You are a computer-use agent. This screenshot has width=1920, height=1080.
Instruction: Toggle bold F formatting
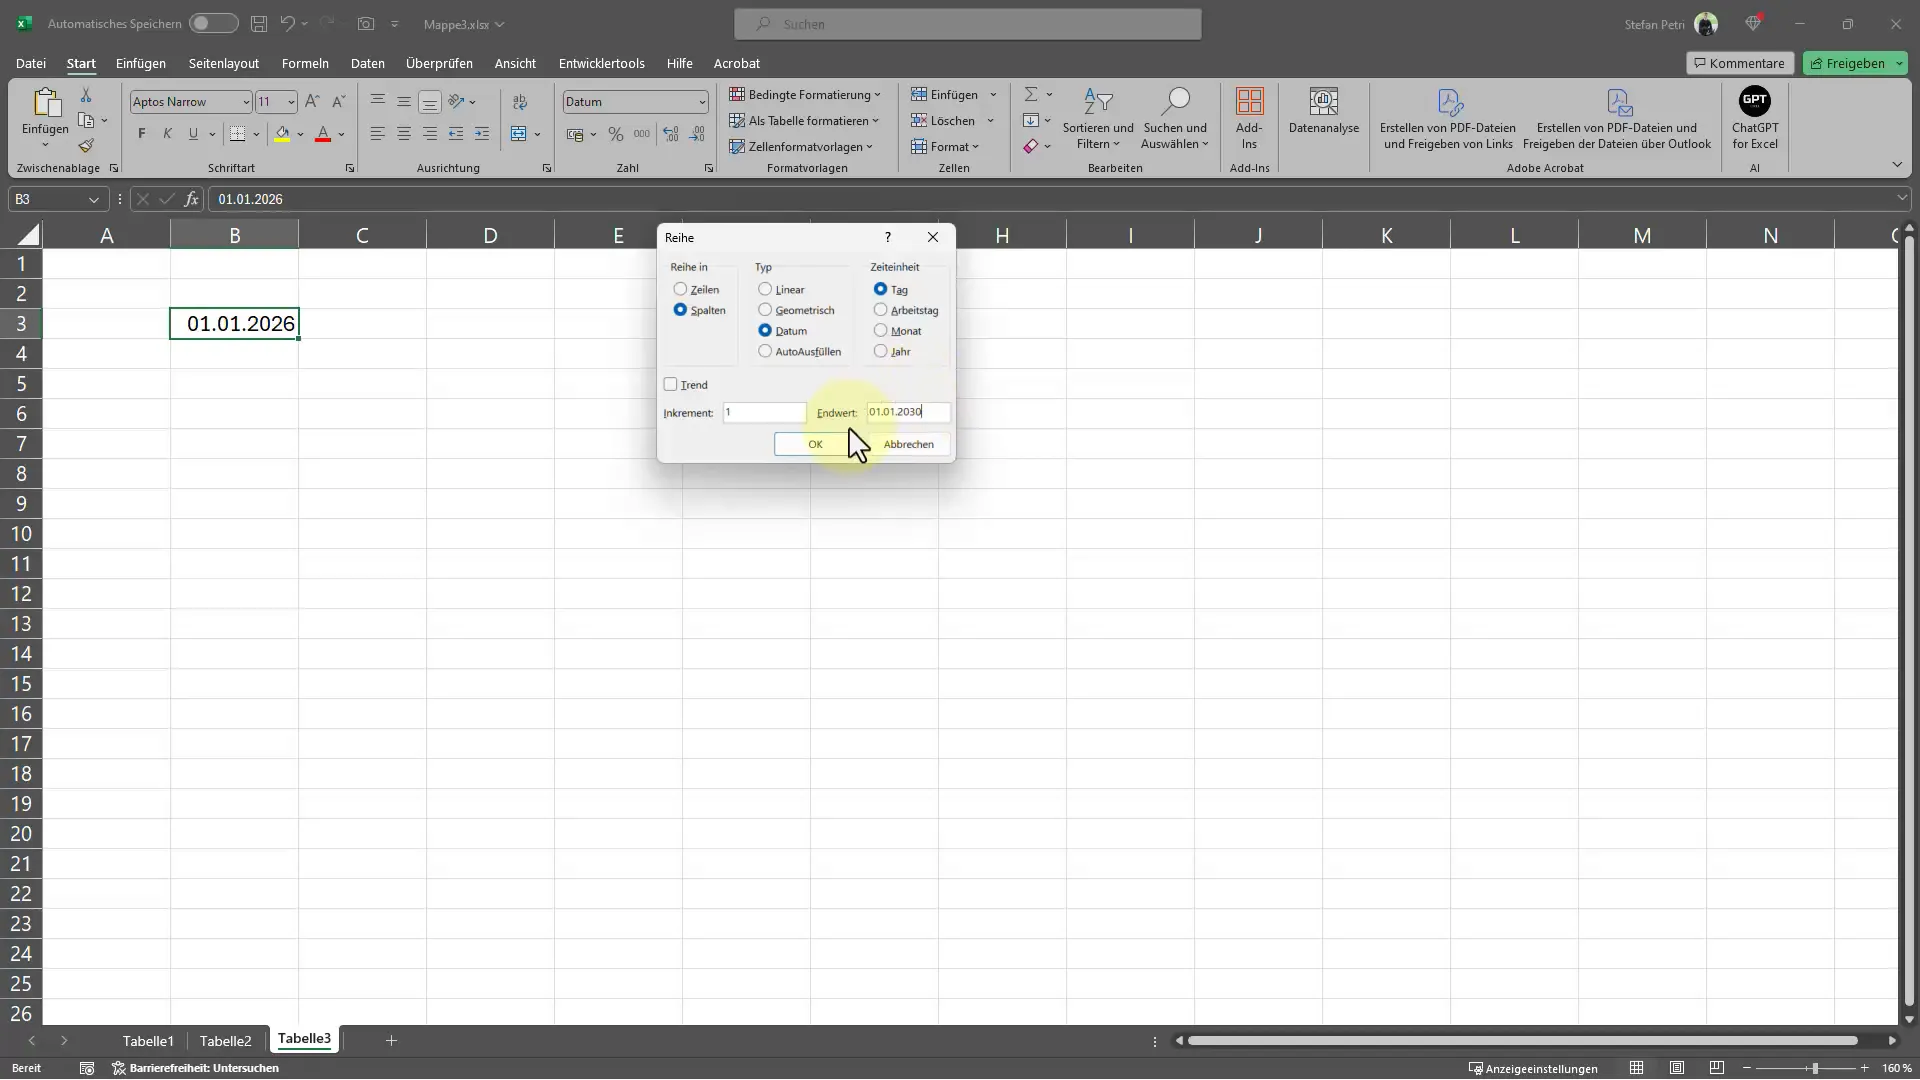tap(142, 134)
